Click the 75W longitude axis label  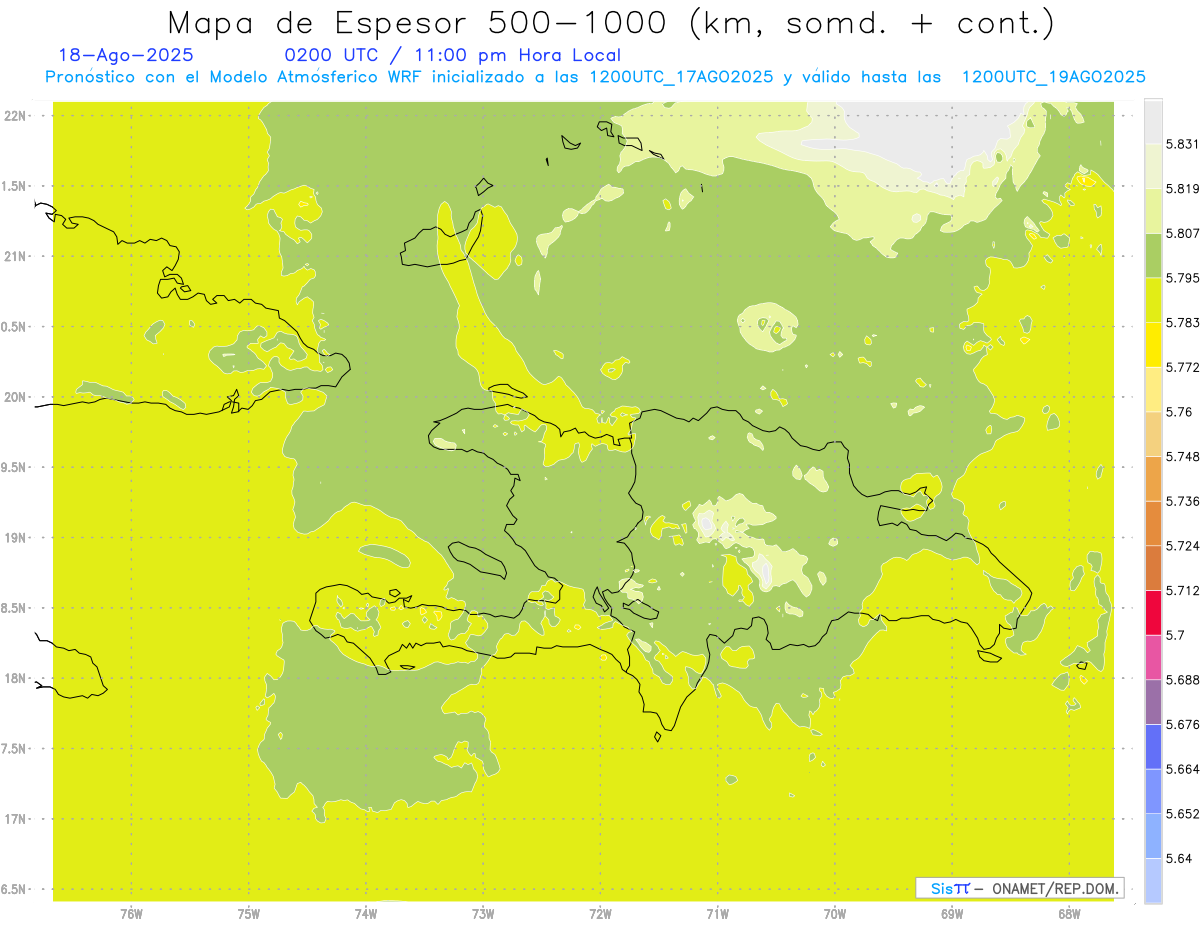tap(249, 914)
